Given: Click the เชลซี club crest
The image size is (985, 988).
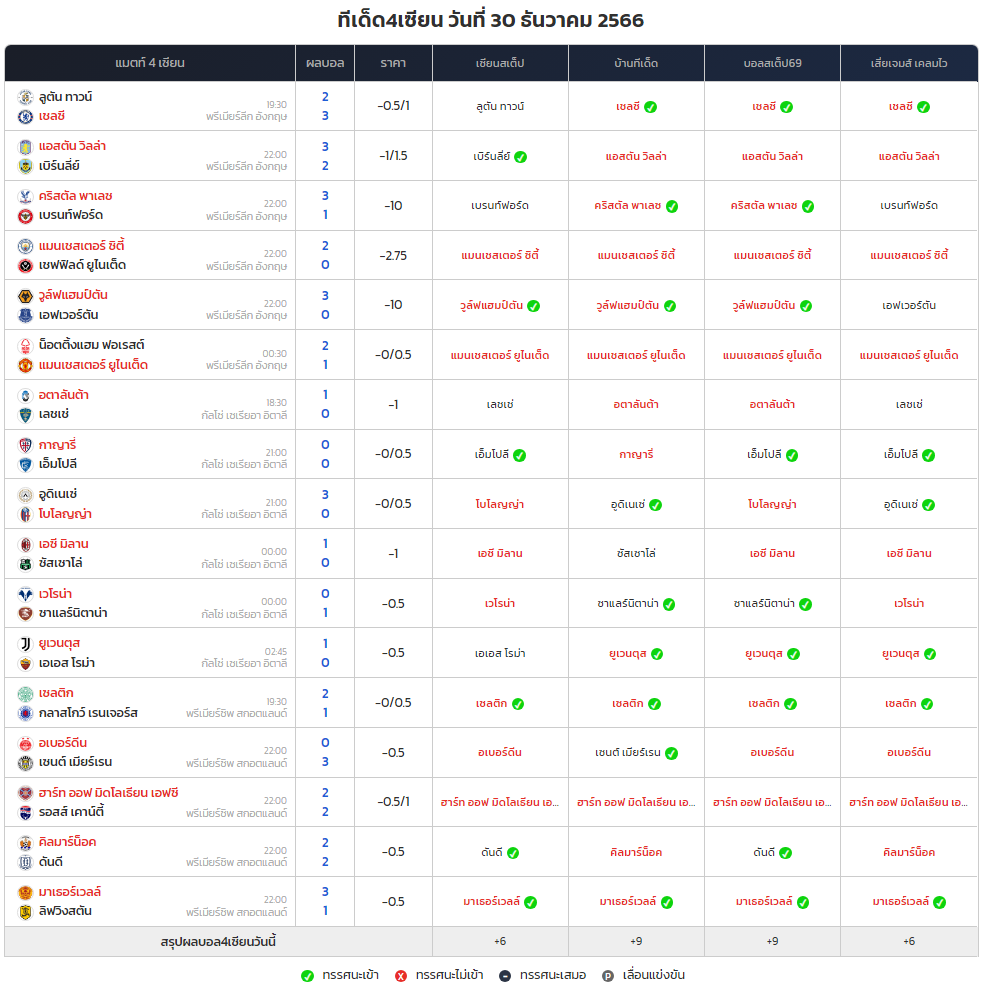Looking at the screenshot, I should coord(25,117).
